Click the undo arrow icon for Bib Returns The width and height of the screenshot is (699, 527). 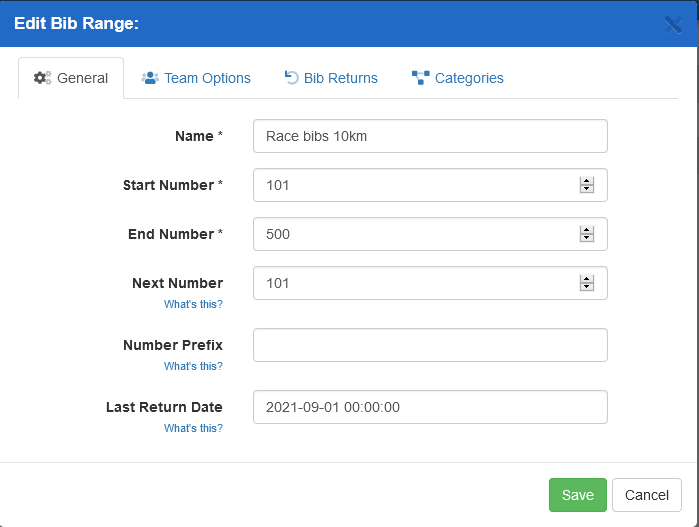(x=291, y=78)
